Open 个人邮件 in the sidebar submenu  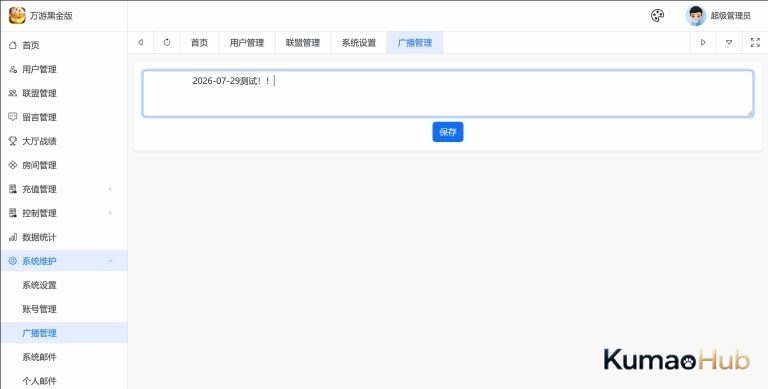pyautogui.click(x=64, y=381)
